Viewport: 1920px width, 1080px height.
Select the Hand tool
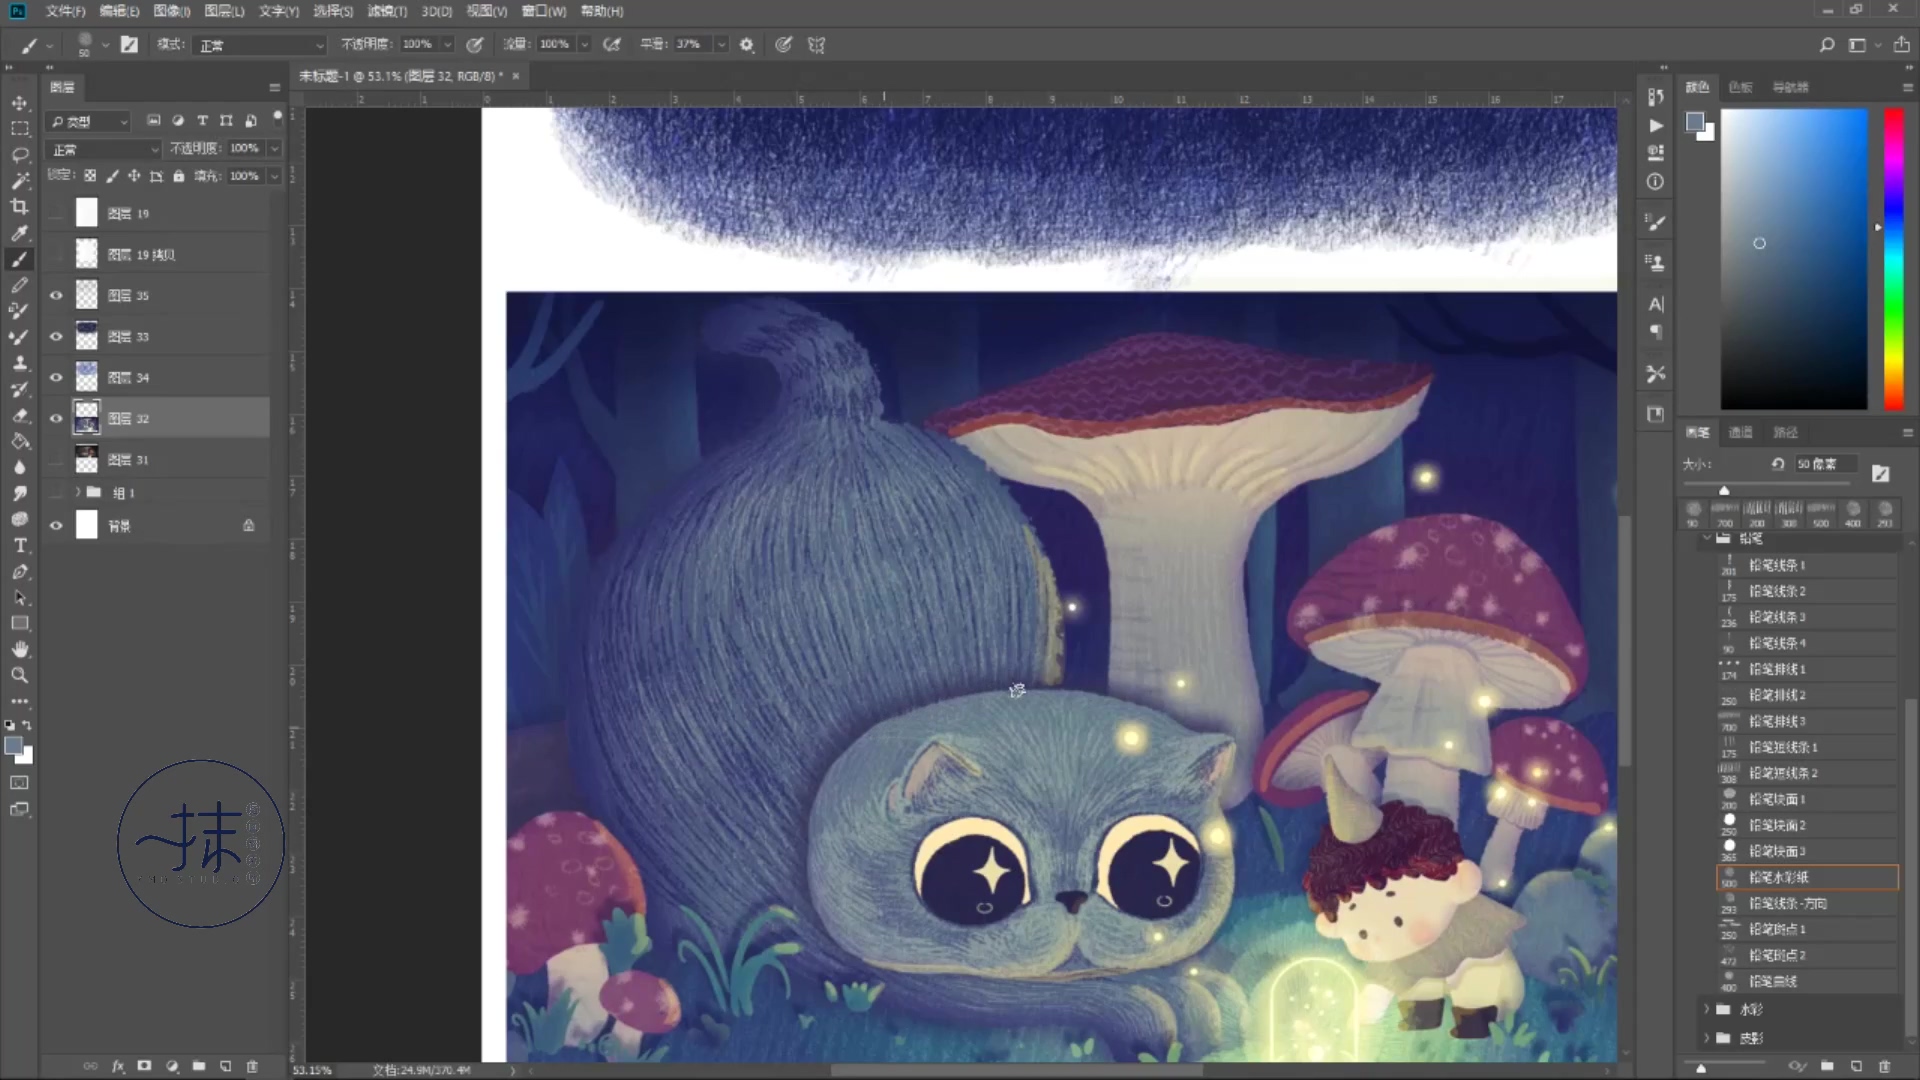[x=19, y=649]
